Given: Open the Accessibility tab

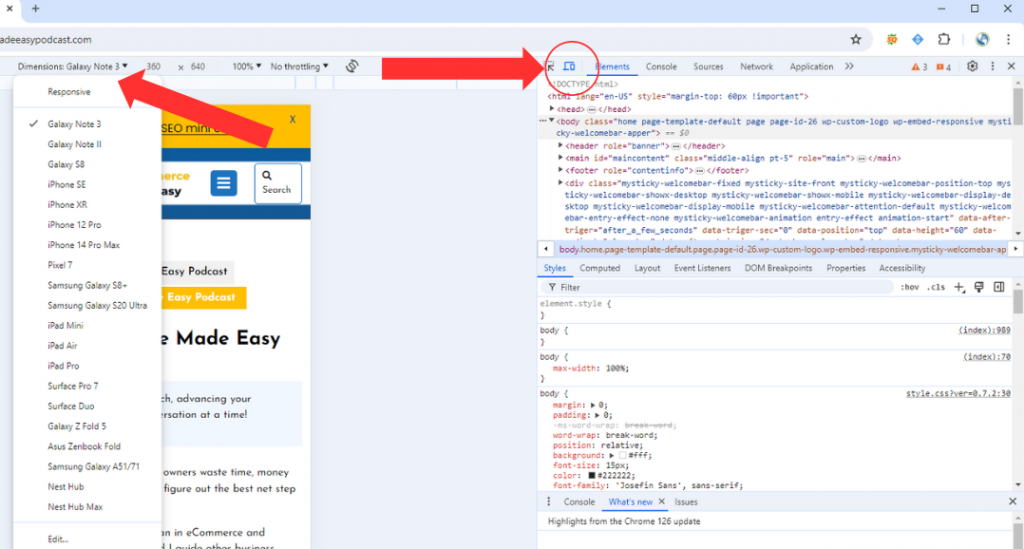Looking at the screenshot, I should pyautogui.click(x=902, y=268).
